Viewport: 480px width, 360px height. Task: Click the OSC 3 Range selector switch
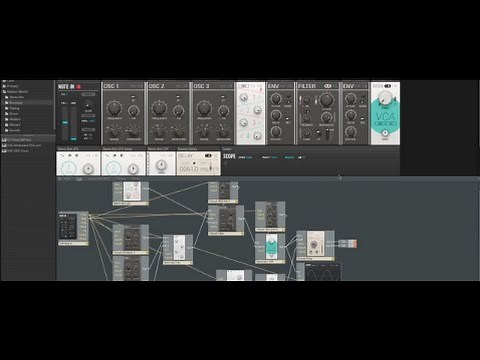[x=204, y=131]
